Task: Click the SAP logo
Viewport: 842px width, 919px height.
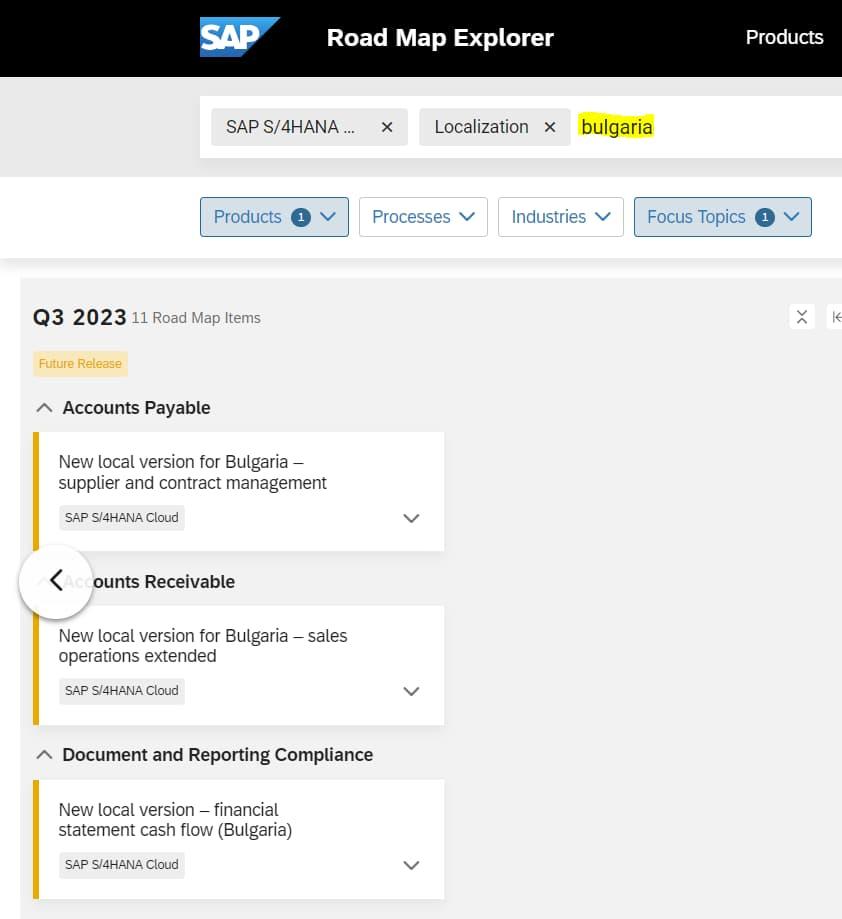Action: click(x=239, y=37)
